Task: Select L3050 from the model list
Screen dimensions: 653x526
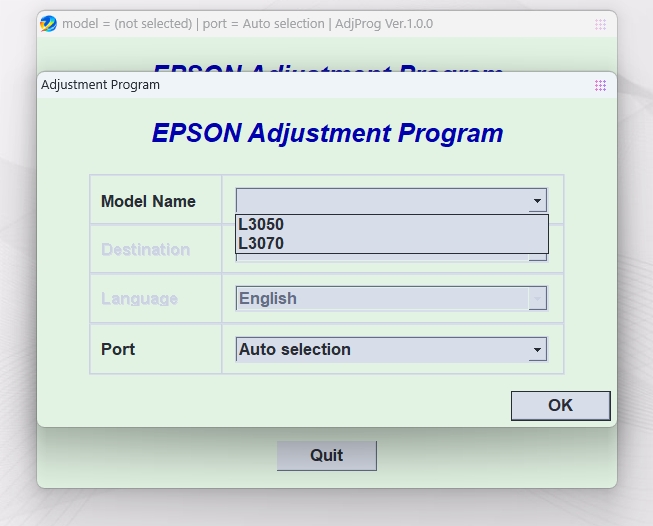Action: (x=391, y=224)
